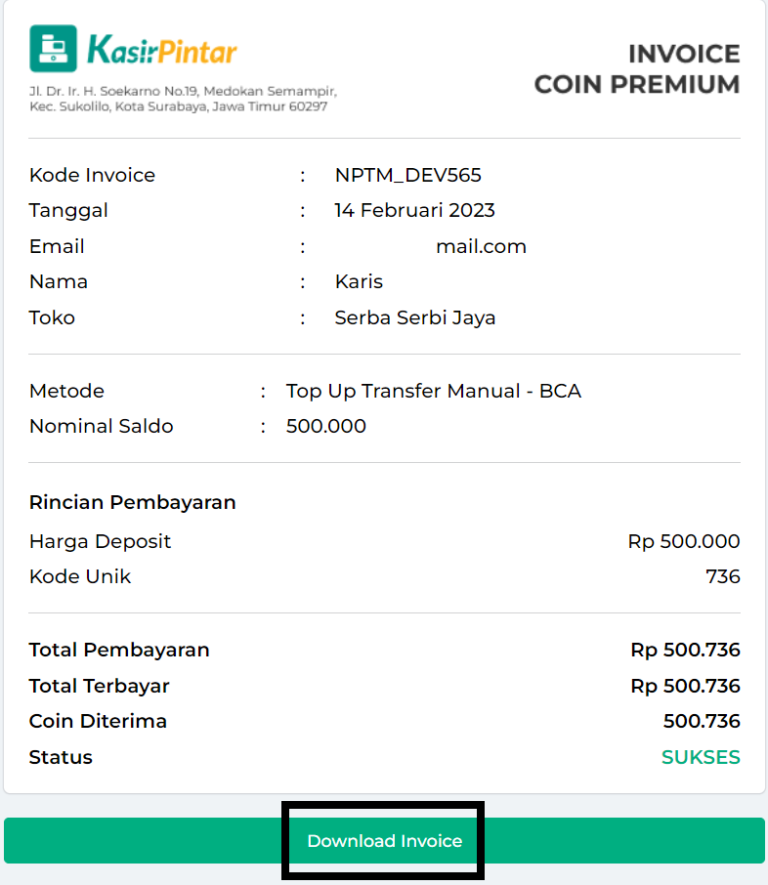Click the Metode row label
Screen dimensions: 768x885
[x=66, y=391]
